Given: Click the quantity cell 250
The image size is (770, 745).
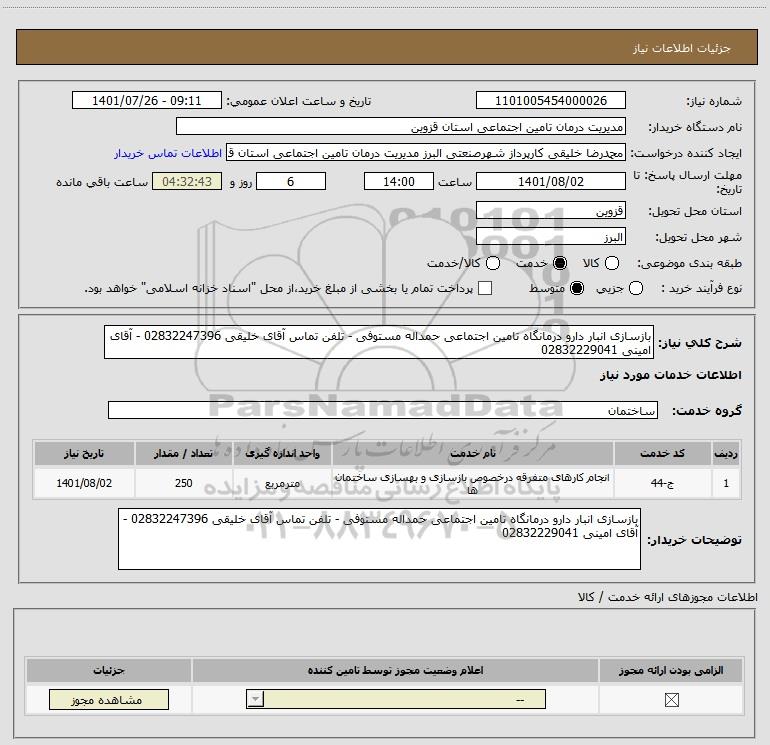Looking at the screenshot, I should (x=184, y=483).
